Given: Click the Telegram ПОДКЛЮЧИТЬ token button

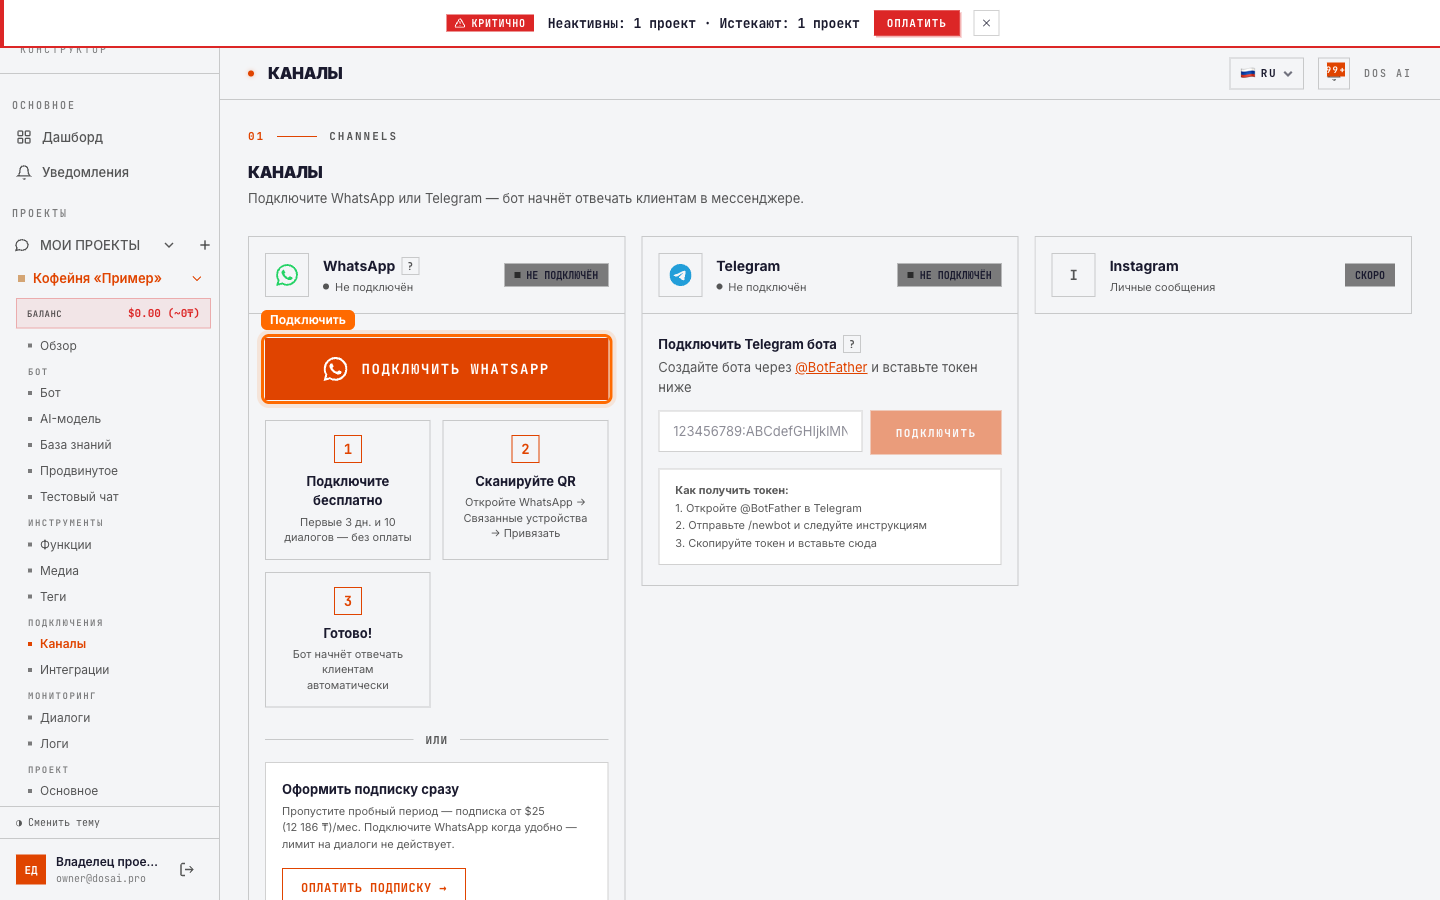Looking at the screenshot, I should click(x=935, y=432).
